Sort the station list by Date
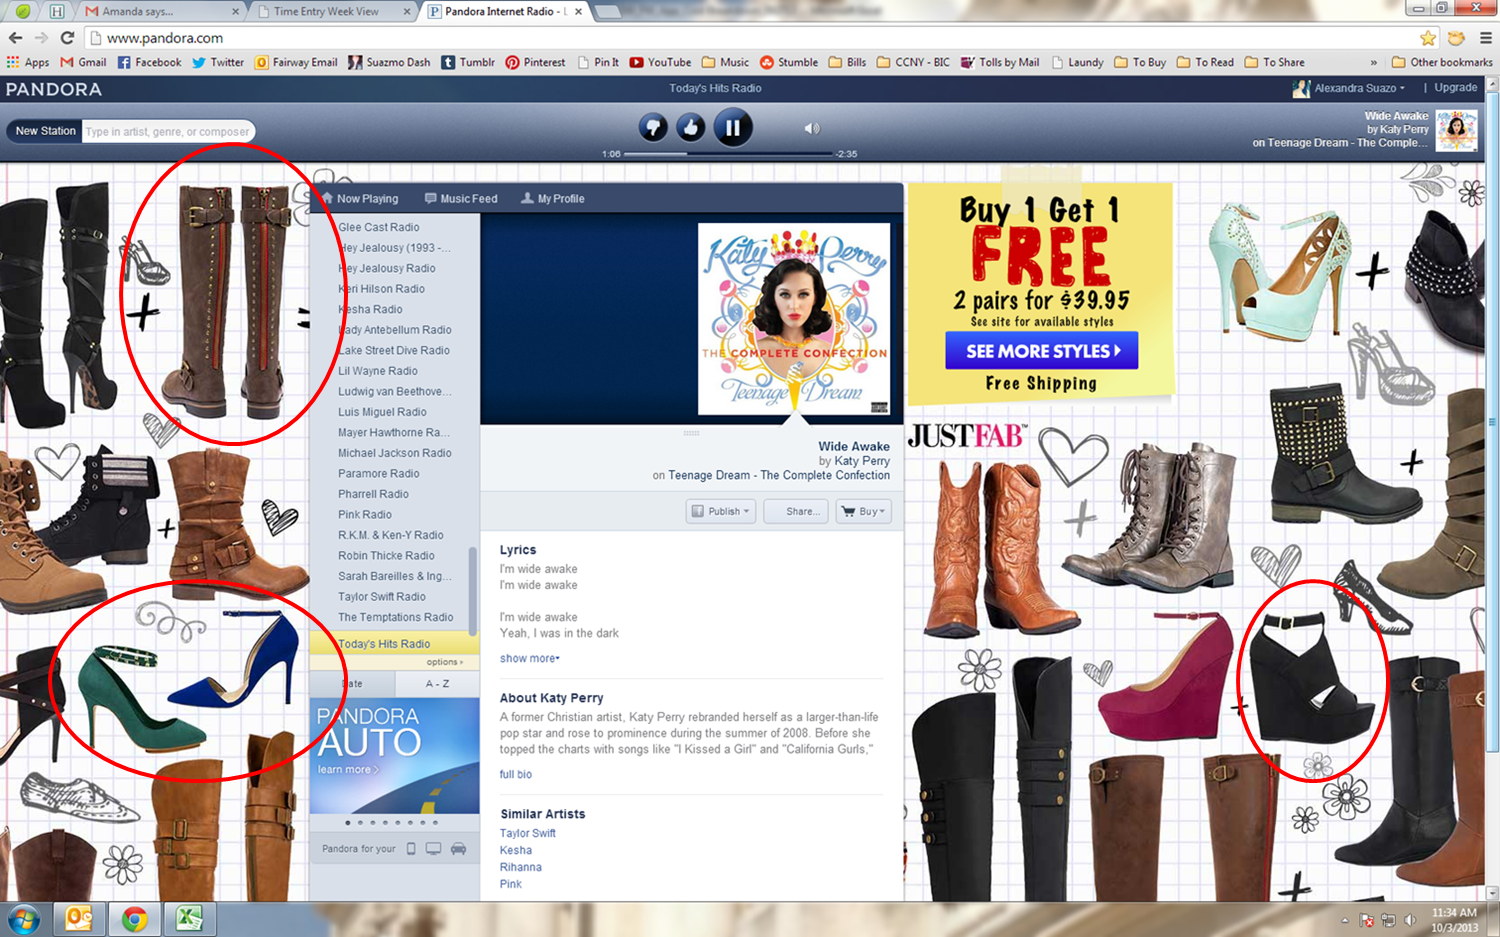This screenshot has width=1500, height=937. 353,684
